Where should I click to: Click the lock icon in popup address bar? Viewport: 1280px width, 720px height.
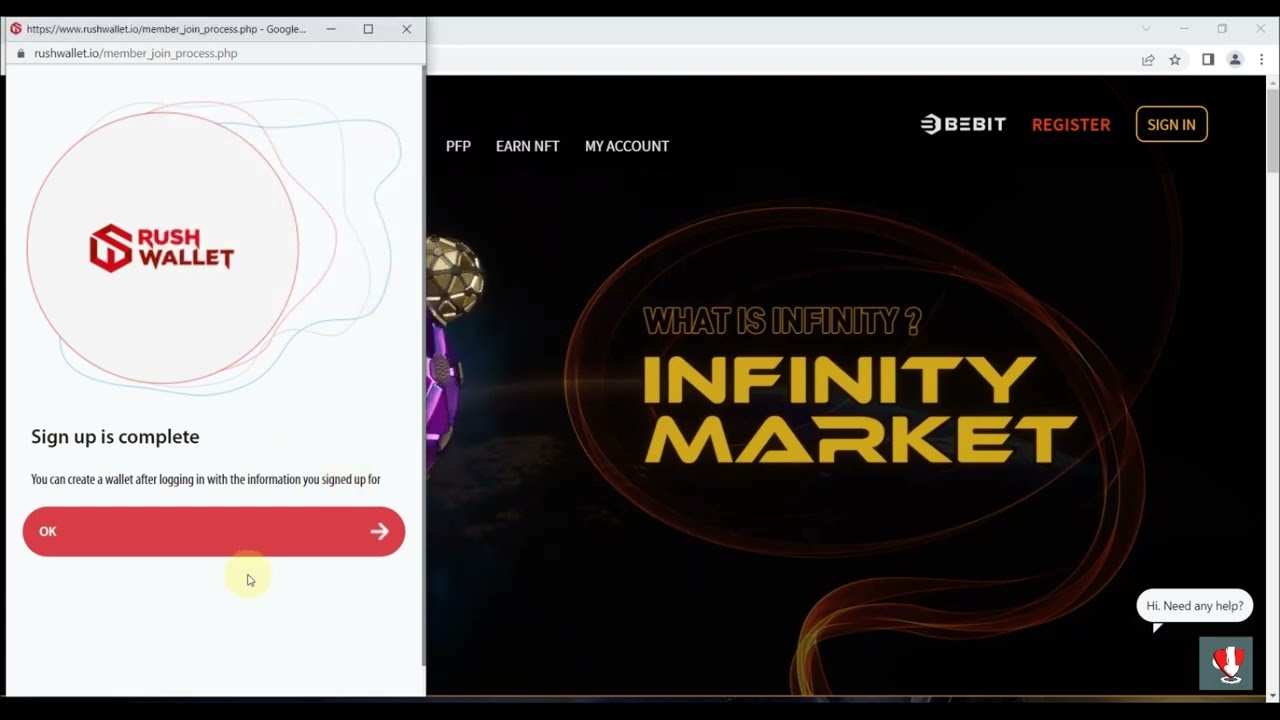pyautogui.click(x=20, y=53)
